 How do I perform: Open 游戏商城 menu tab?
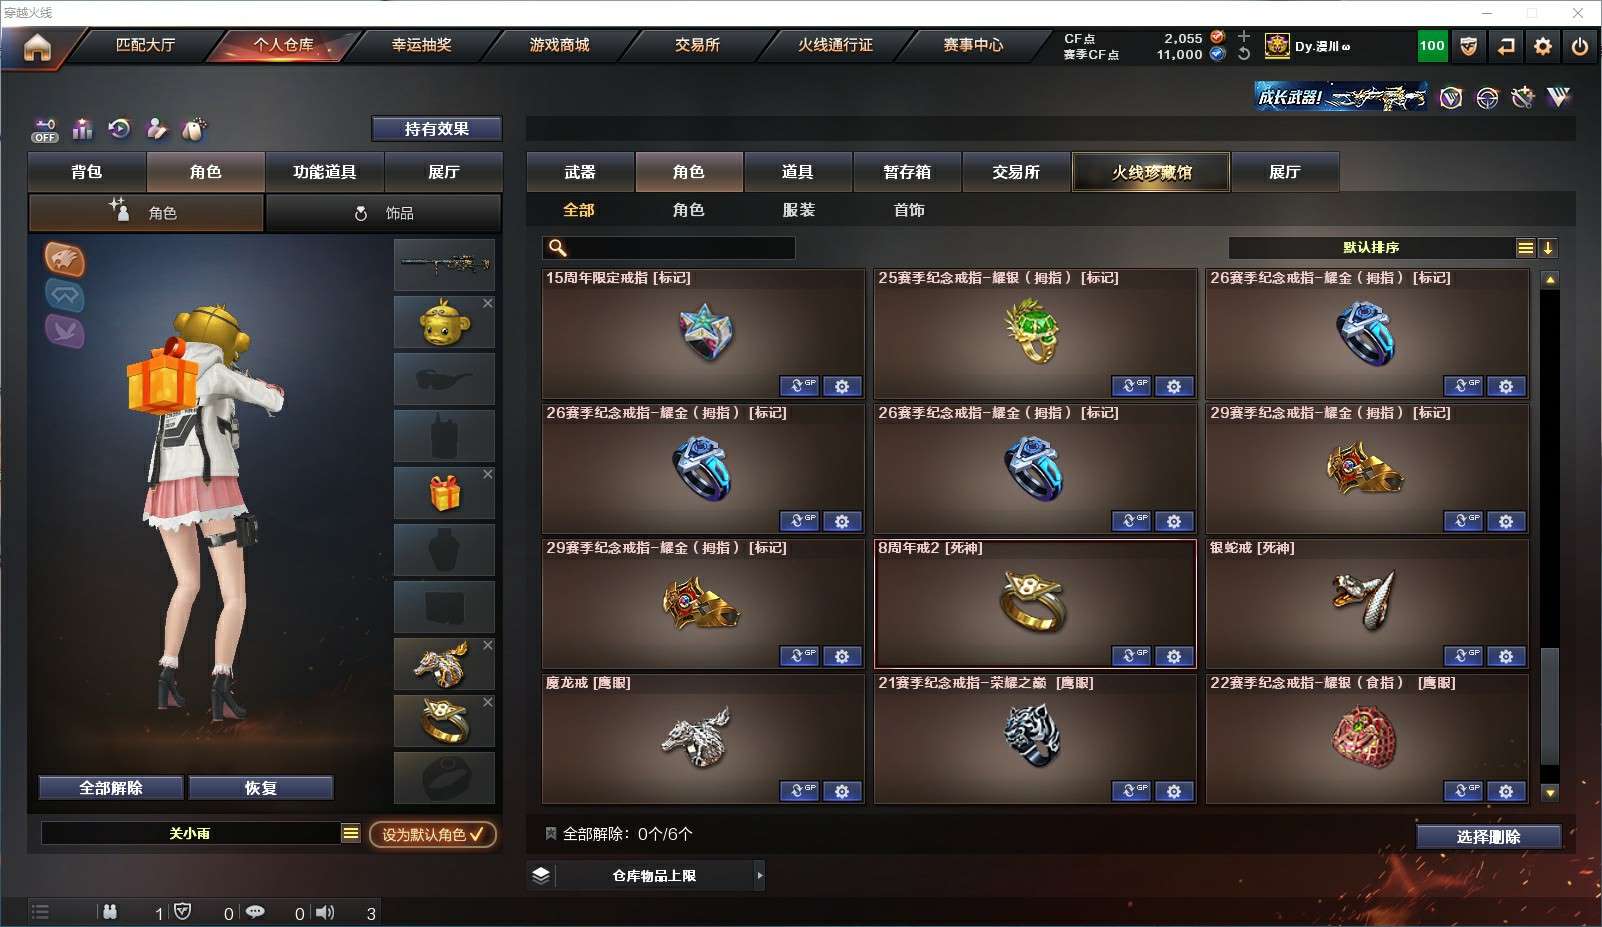point(560,45)
